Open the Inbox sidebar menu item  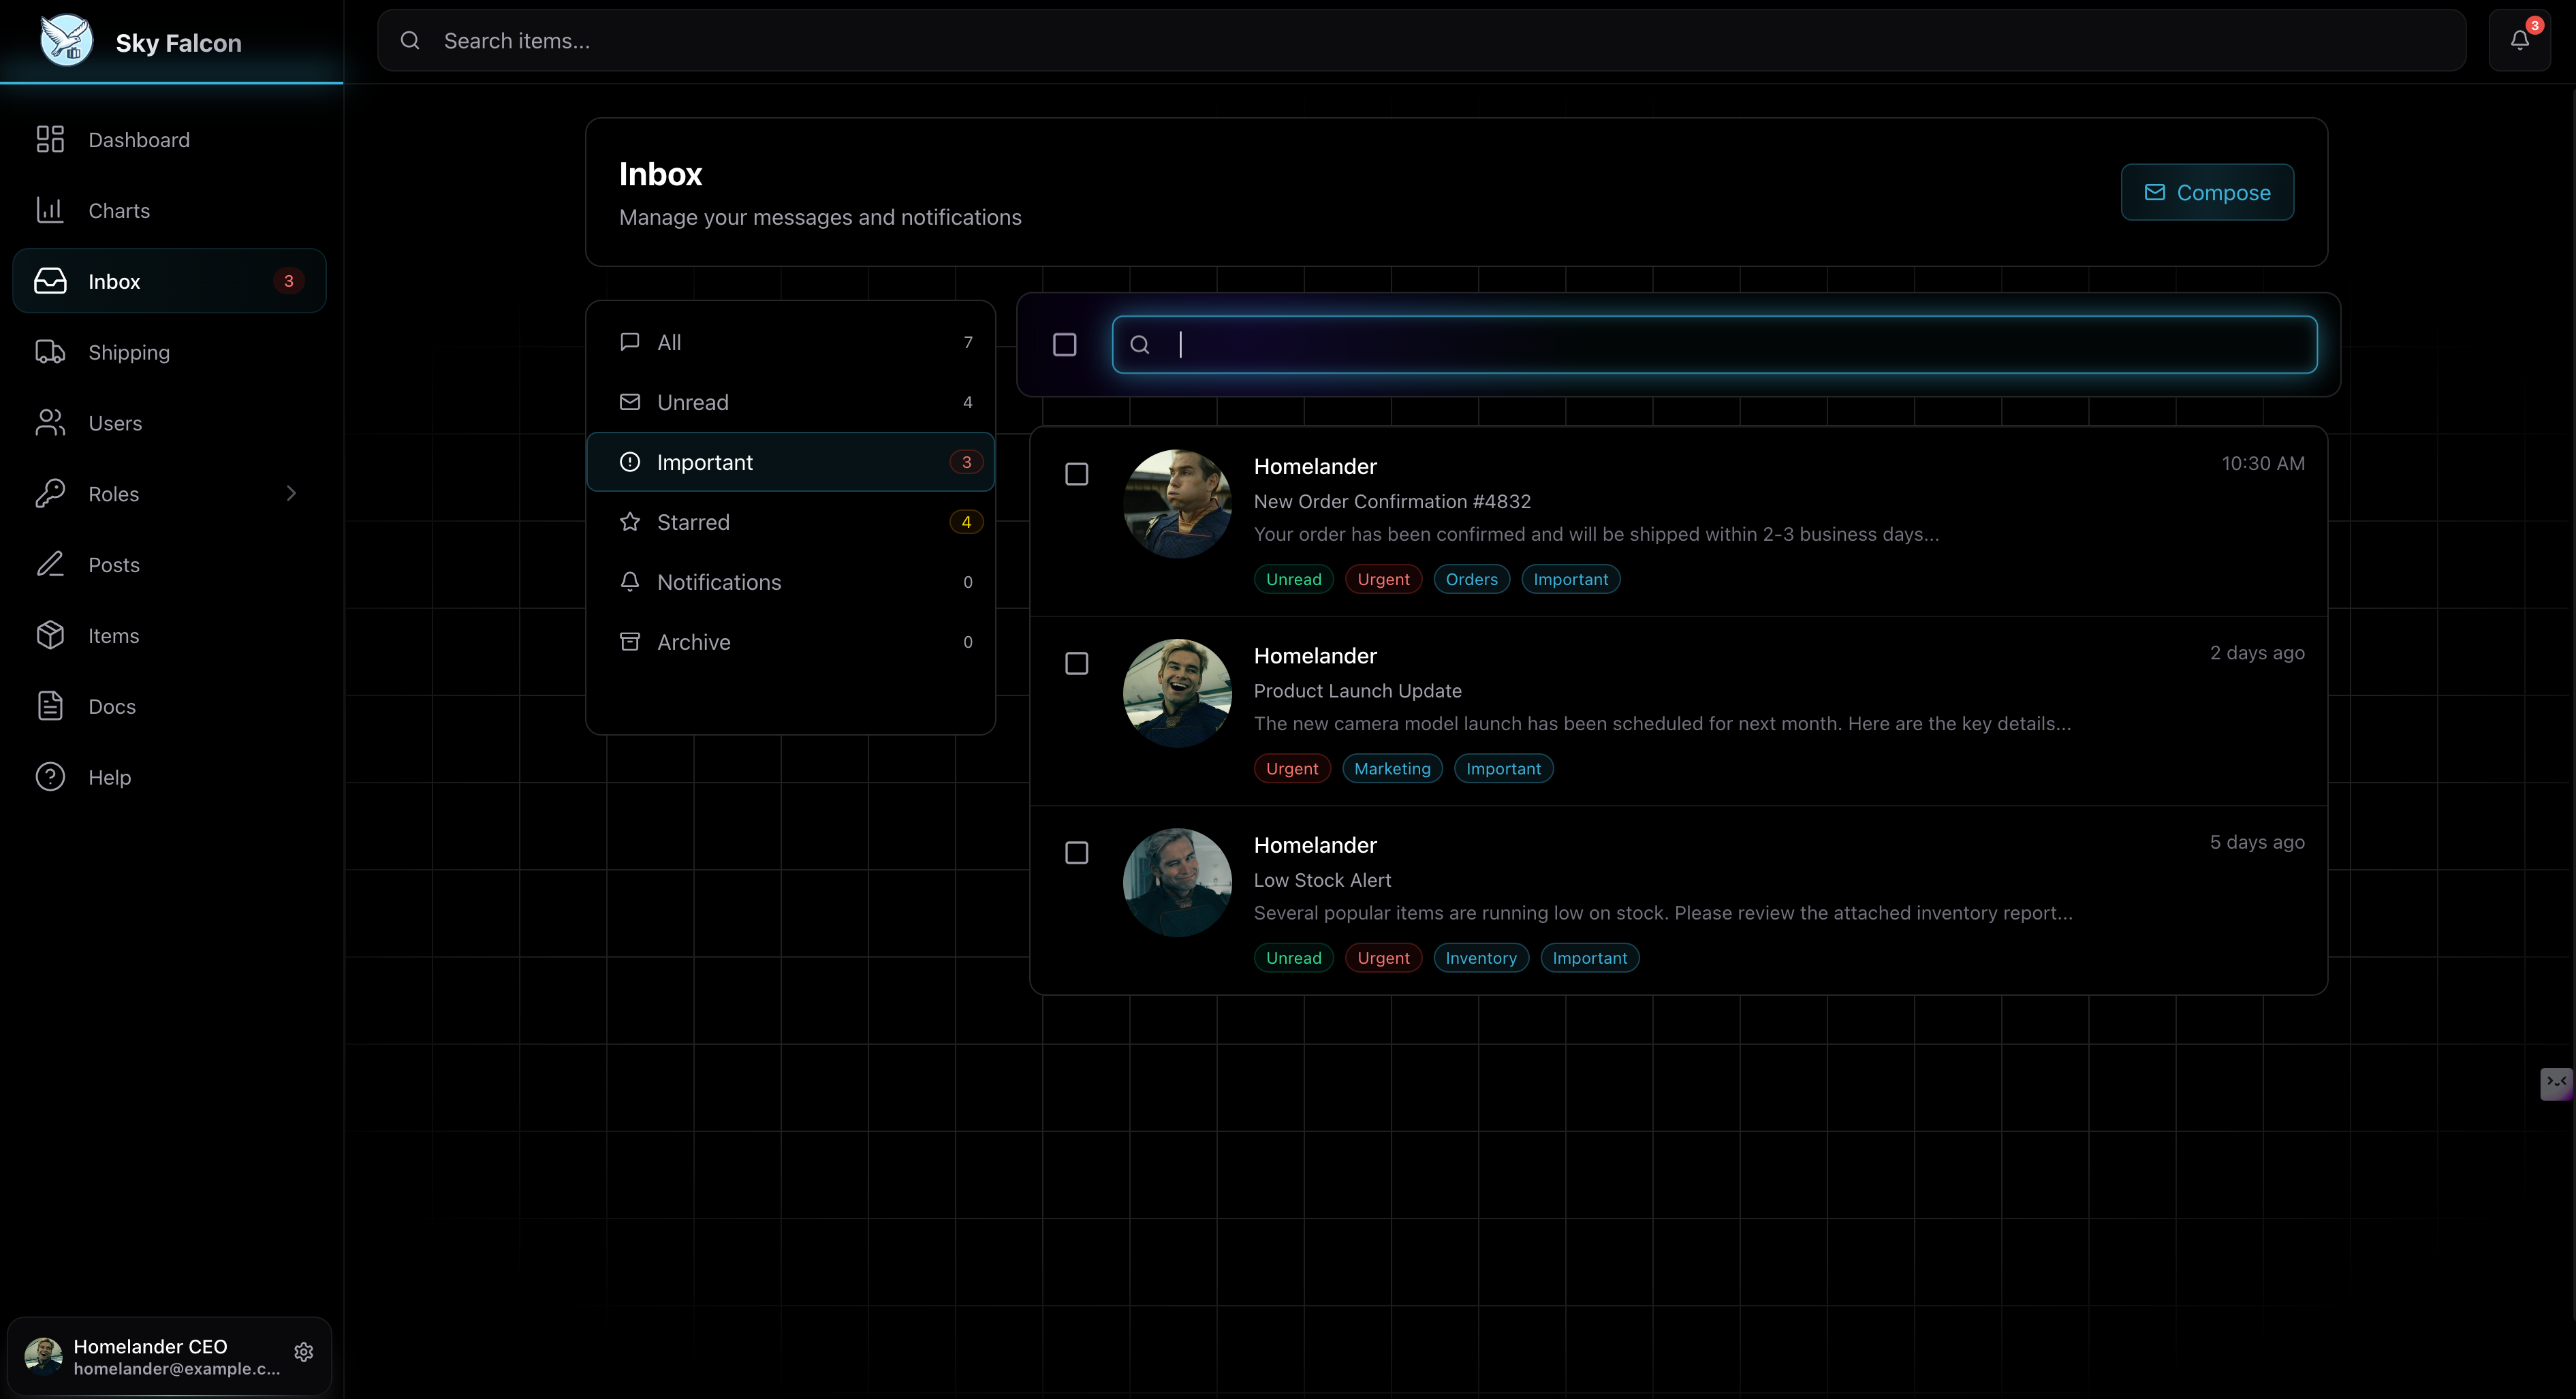169,281
